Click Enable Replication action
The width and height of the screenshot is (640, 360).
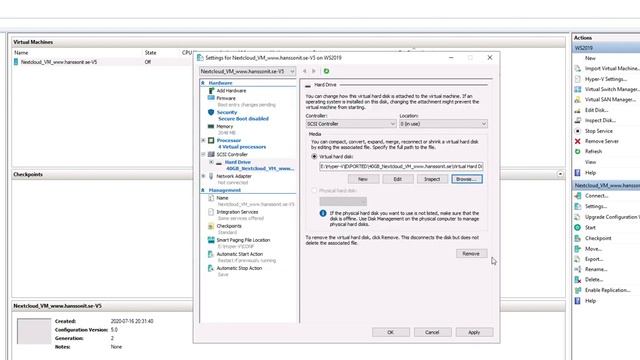click(x=607, y=290)
